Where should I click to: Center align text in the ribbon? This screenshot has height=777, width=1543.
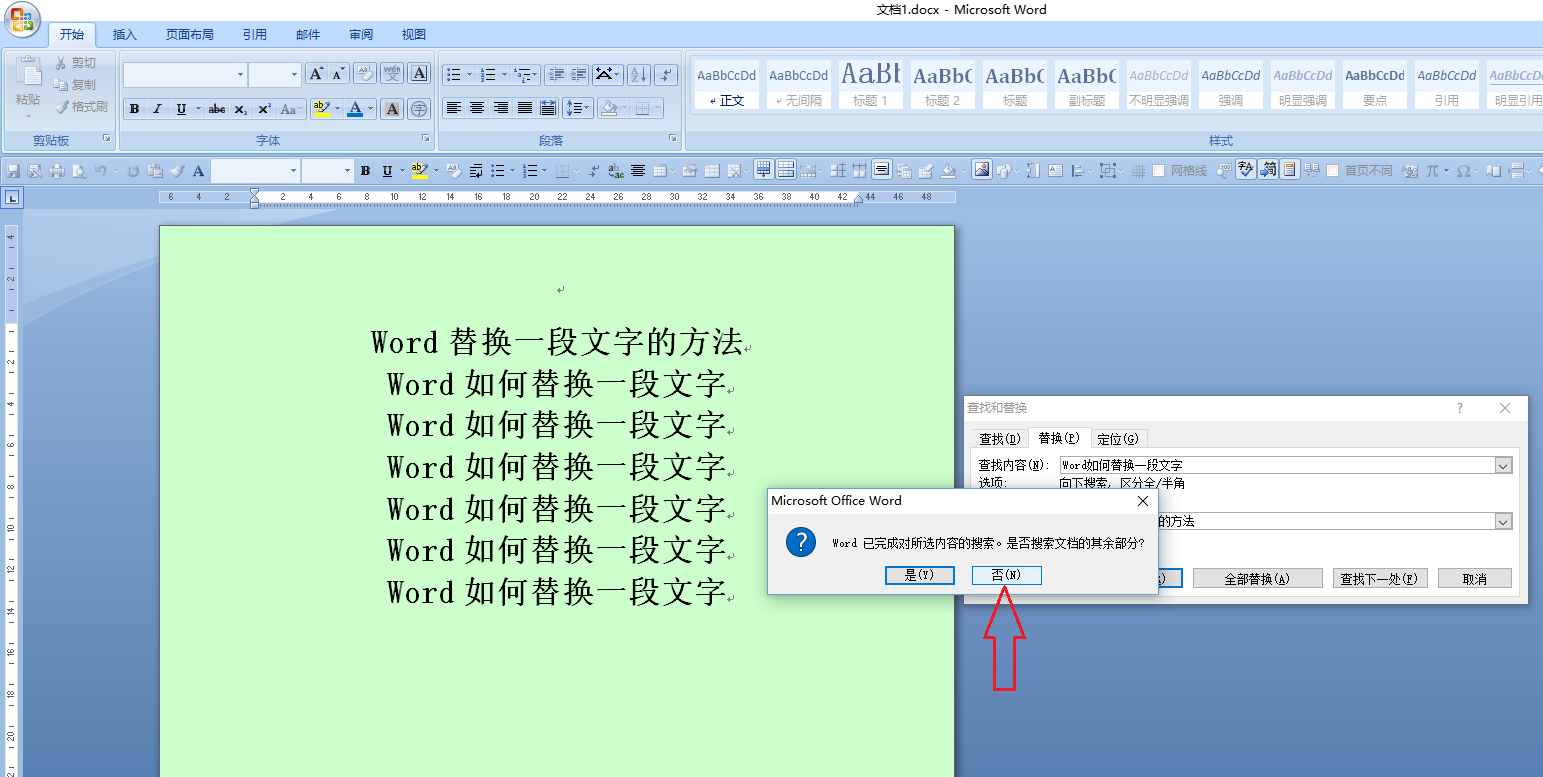(x=478, y=108)
